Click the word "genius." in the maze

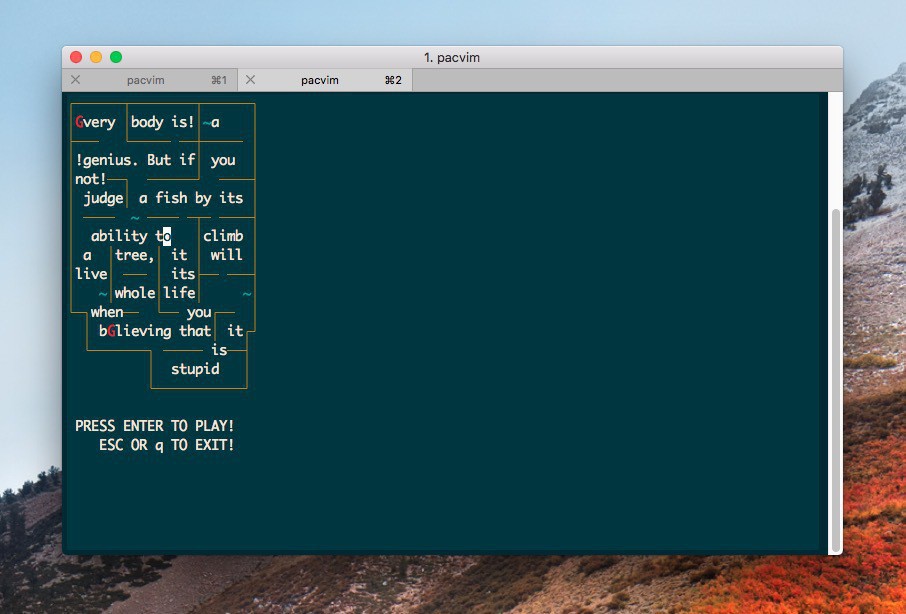112,160
